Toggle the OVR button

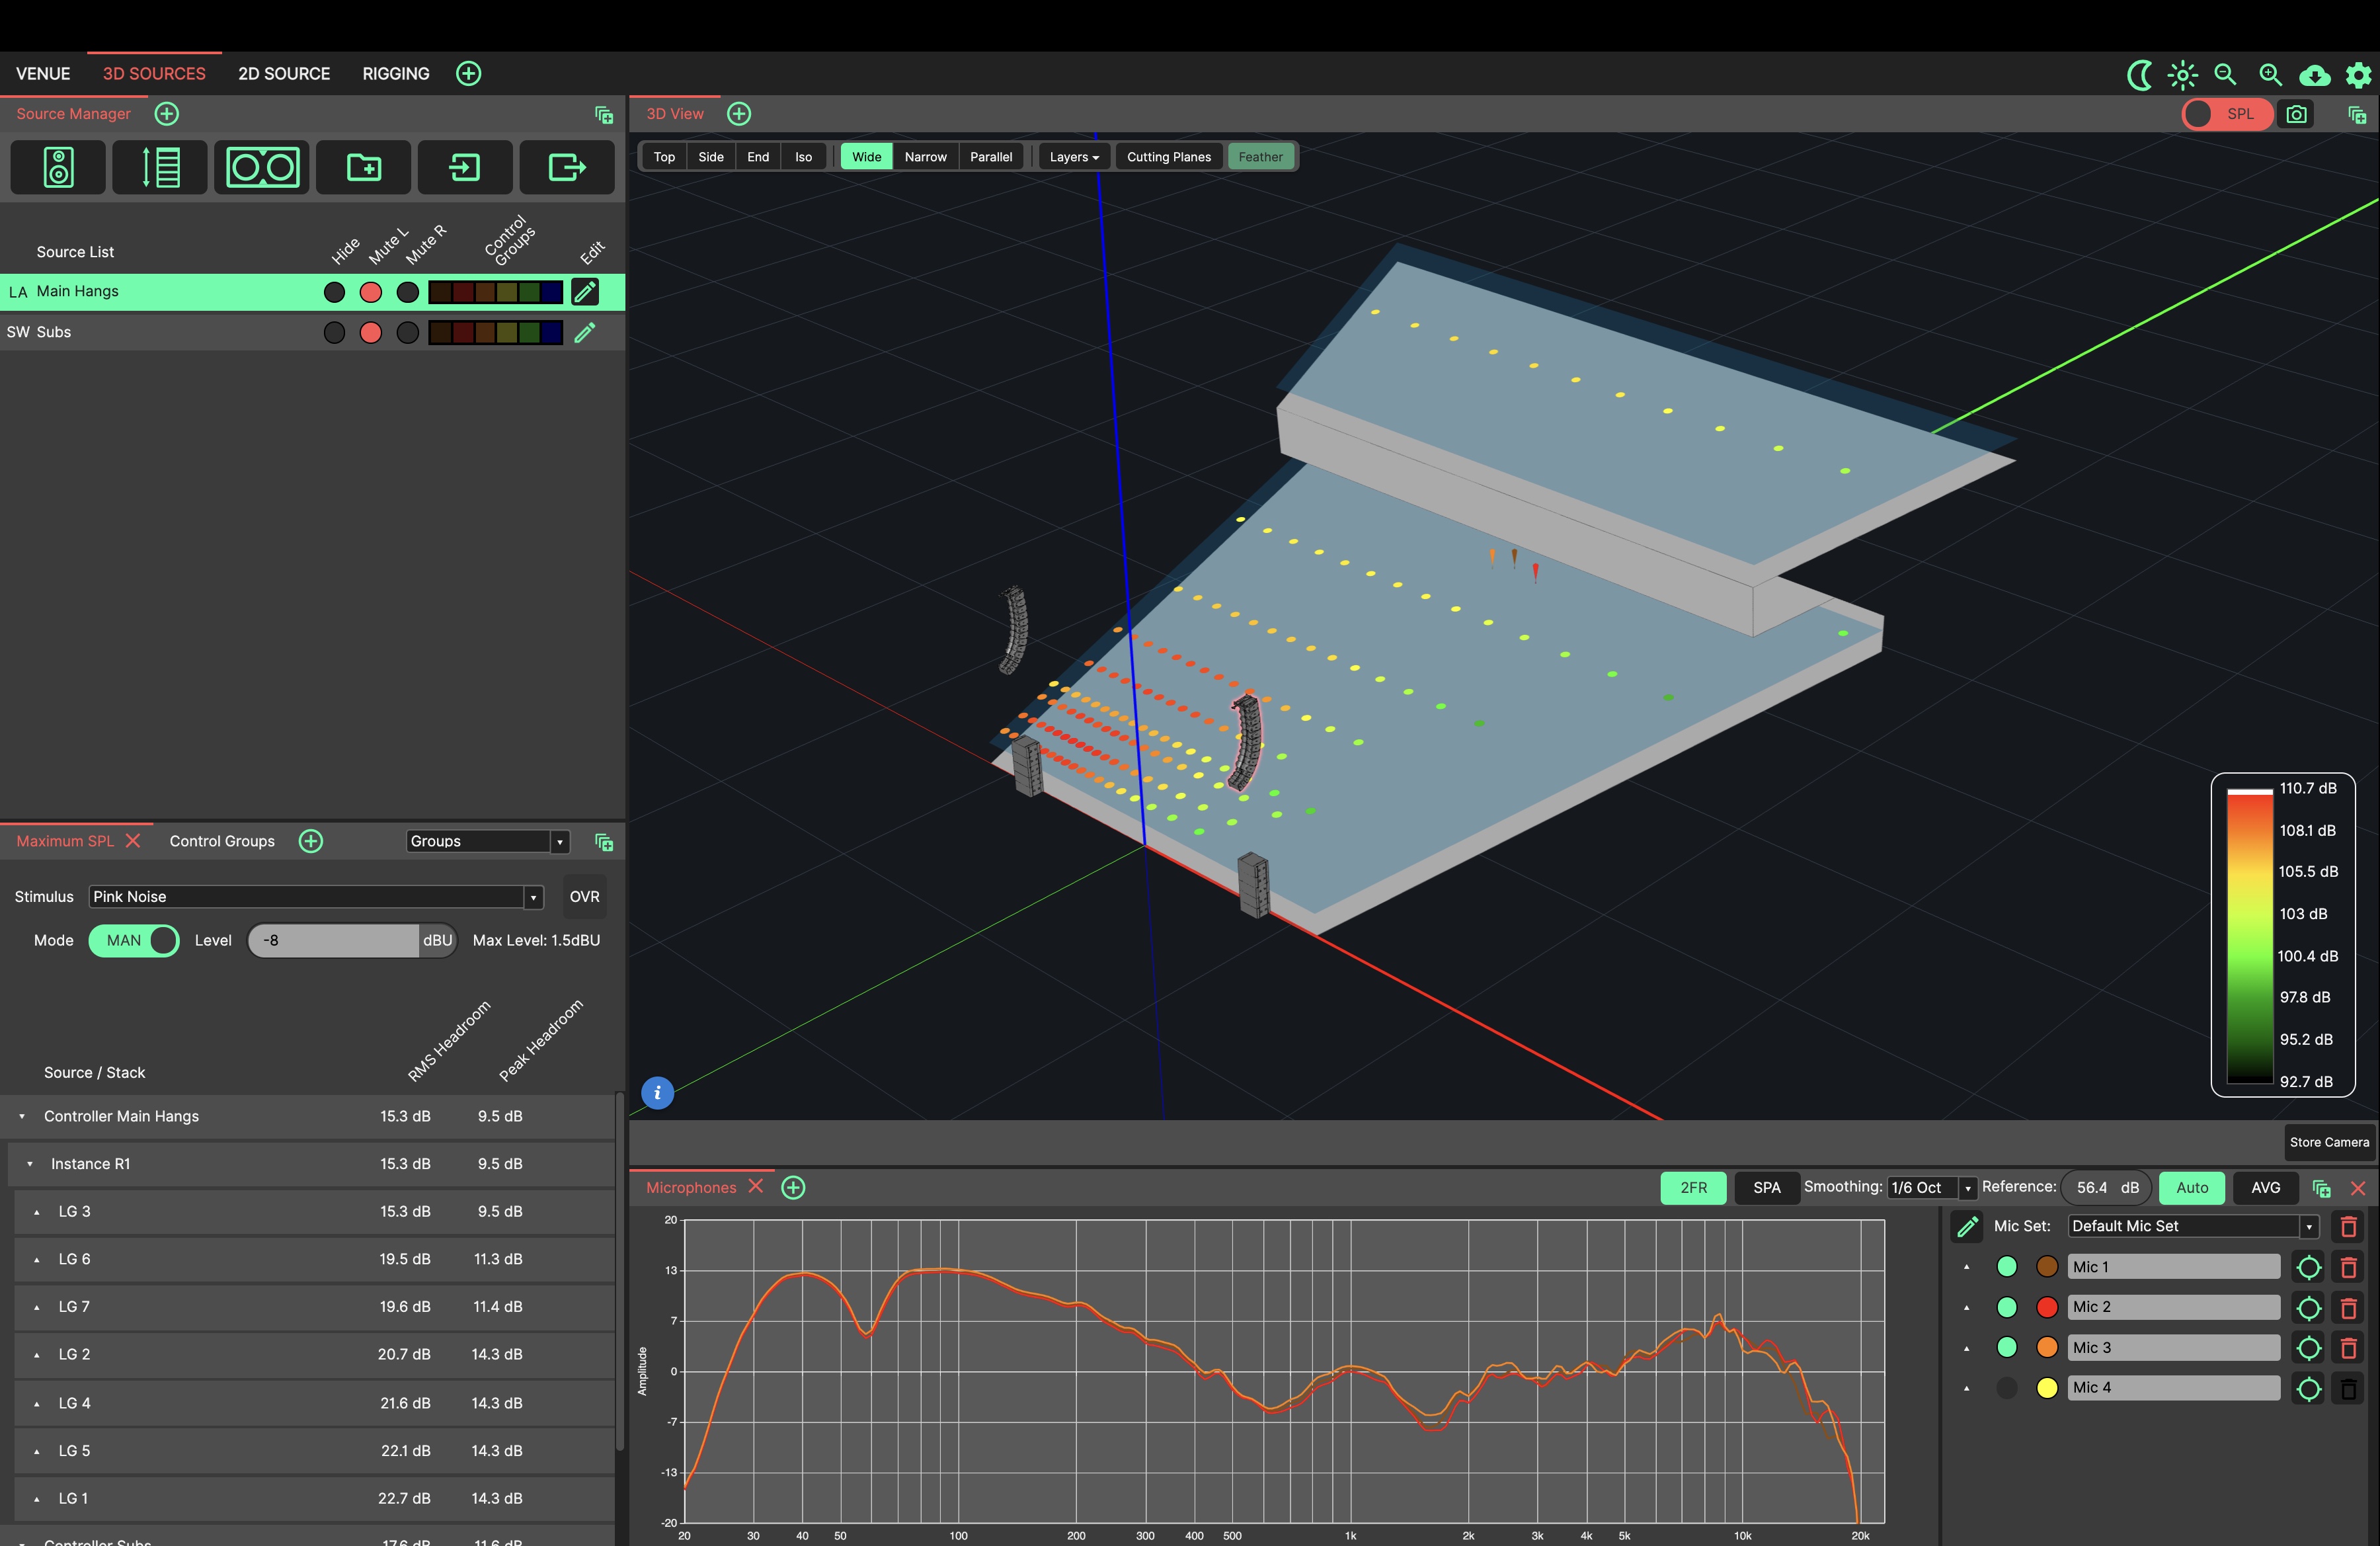[584, 897]
